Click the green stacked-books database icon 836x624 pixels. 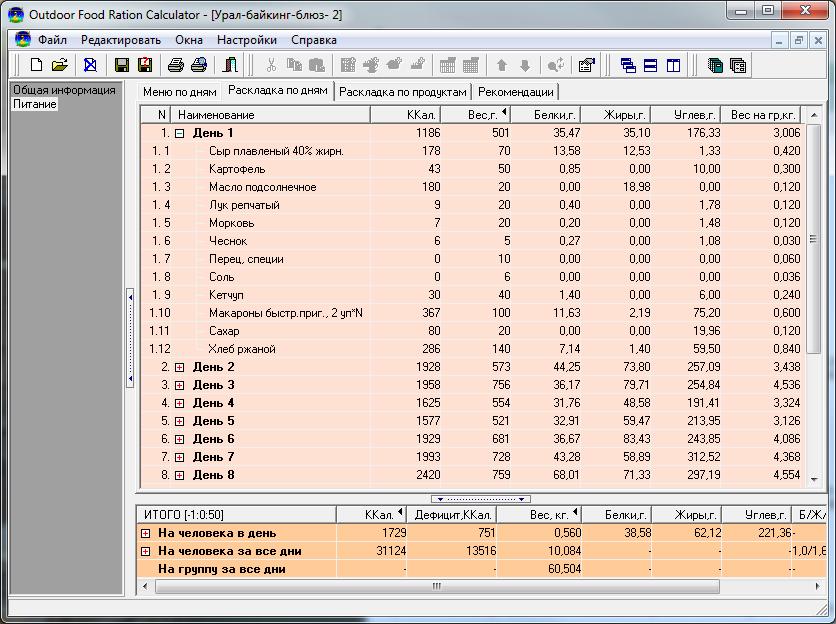pyautogui.click(x=715, y=66)
